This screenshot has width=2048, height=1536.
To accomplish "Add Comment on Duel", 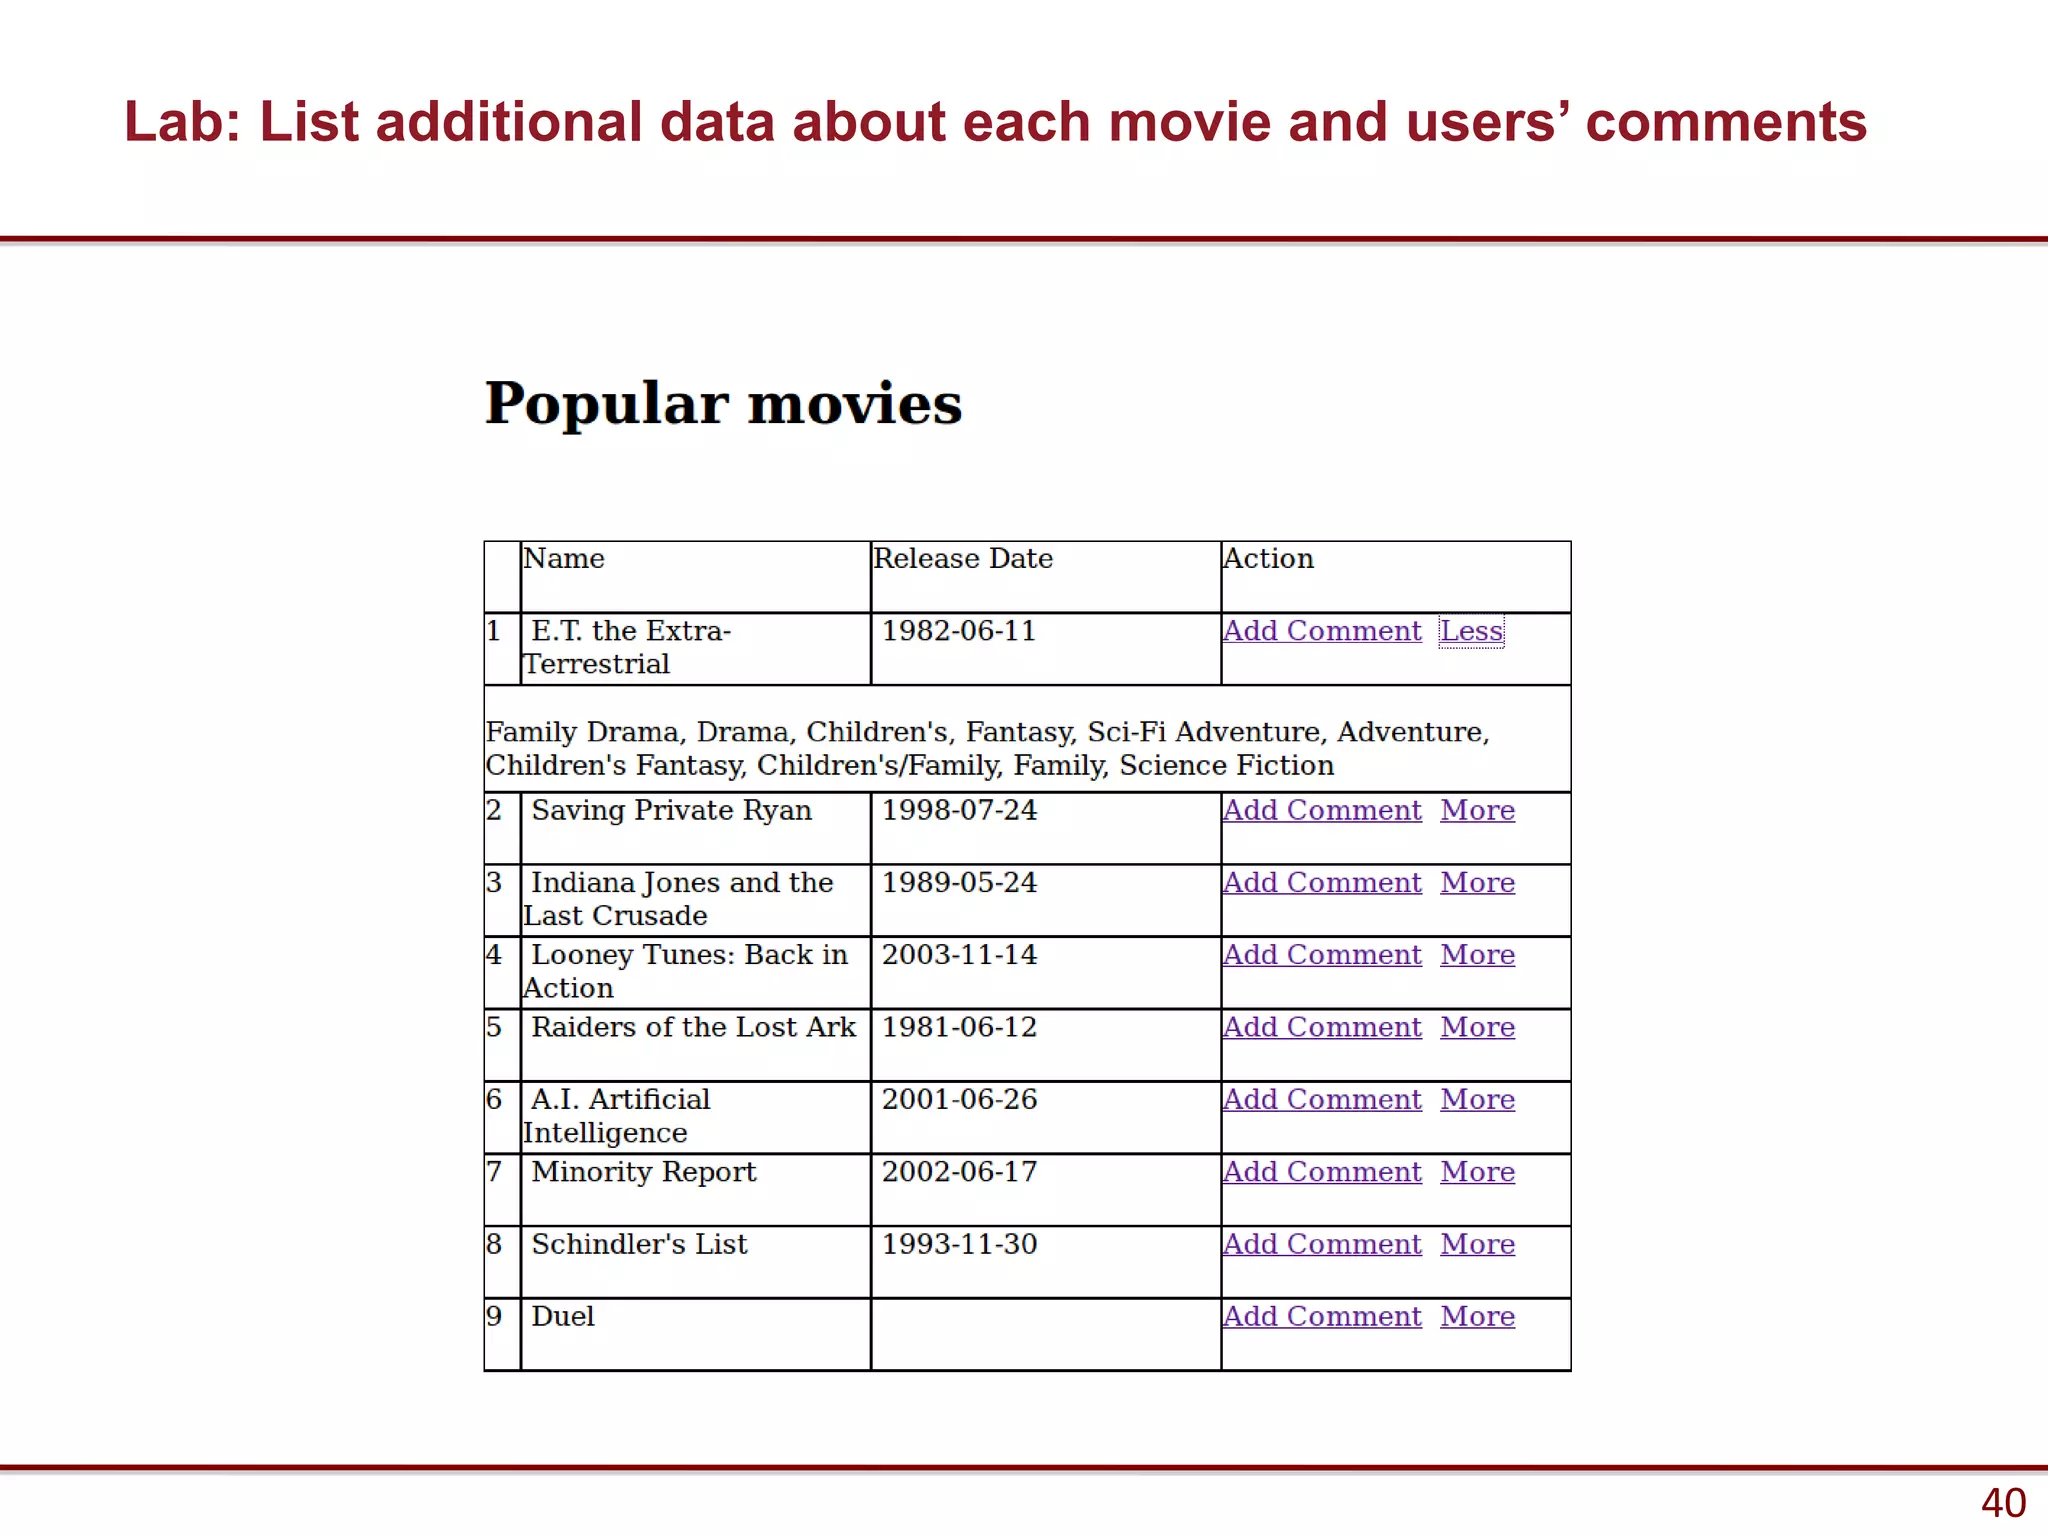I will [1321, 1316].
